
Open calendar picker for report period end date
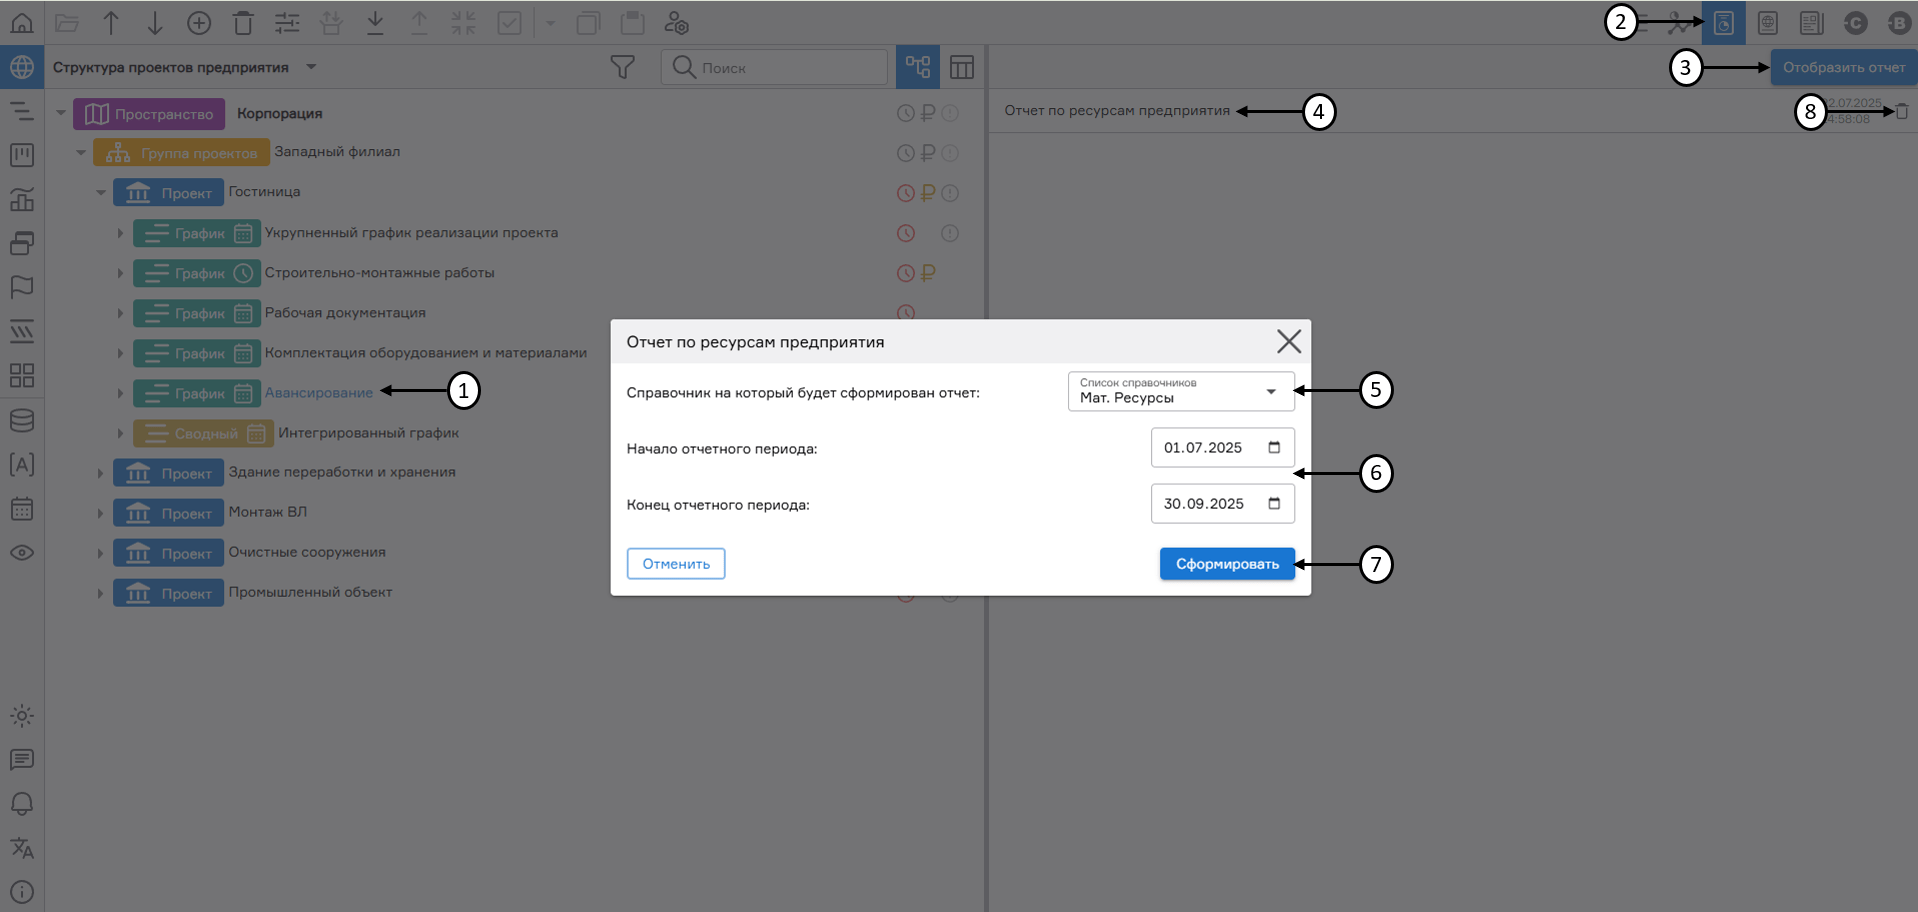point(1274,504)
